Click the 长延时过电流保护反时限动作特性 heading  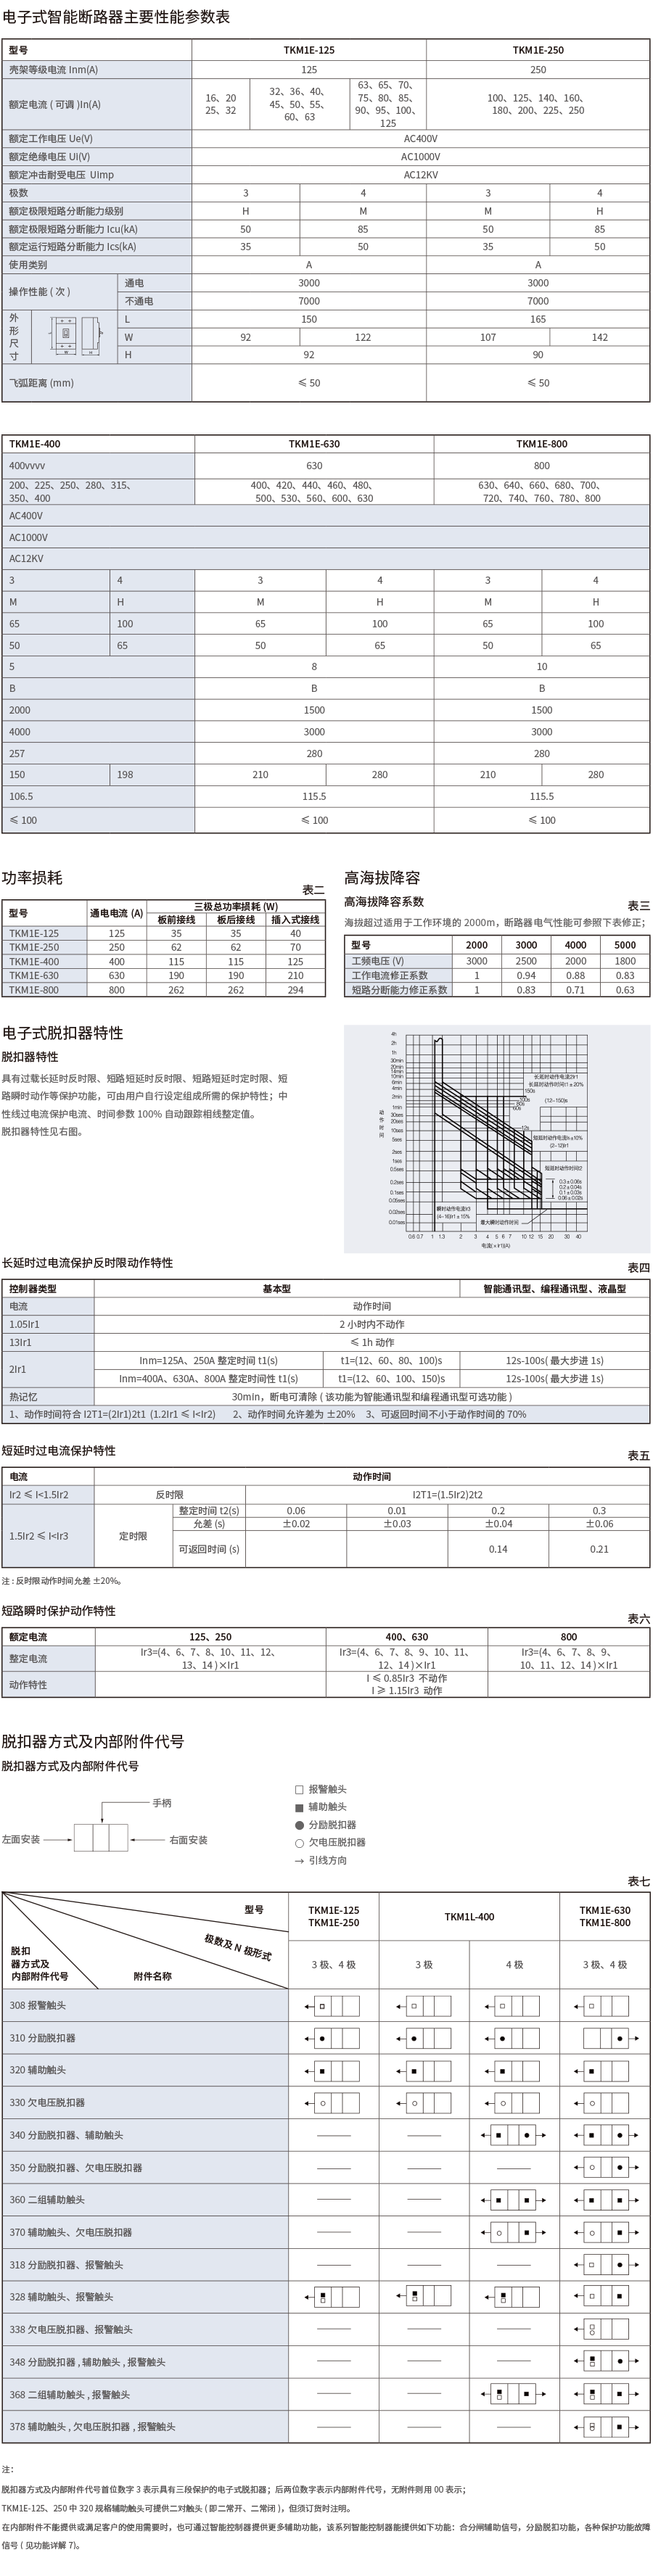point(87,1263)
